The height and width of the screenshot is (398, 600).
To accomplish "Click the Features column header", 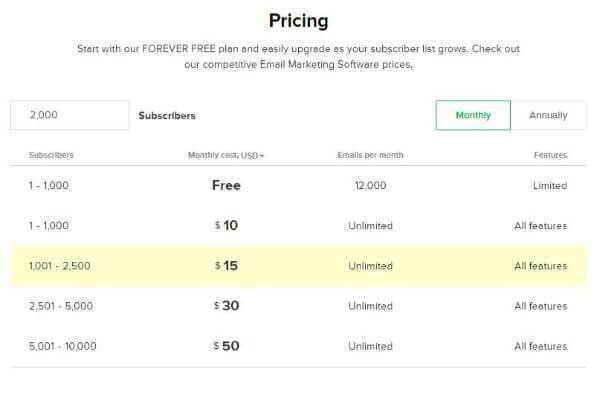I will tap(550, 155).
